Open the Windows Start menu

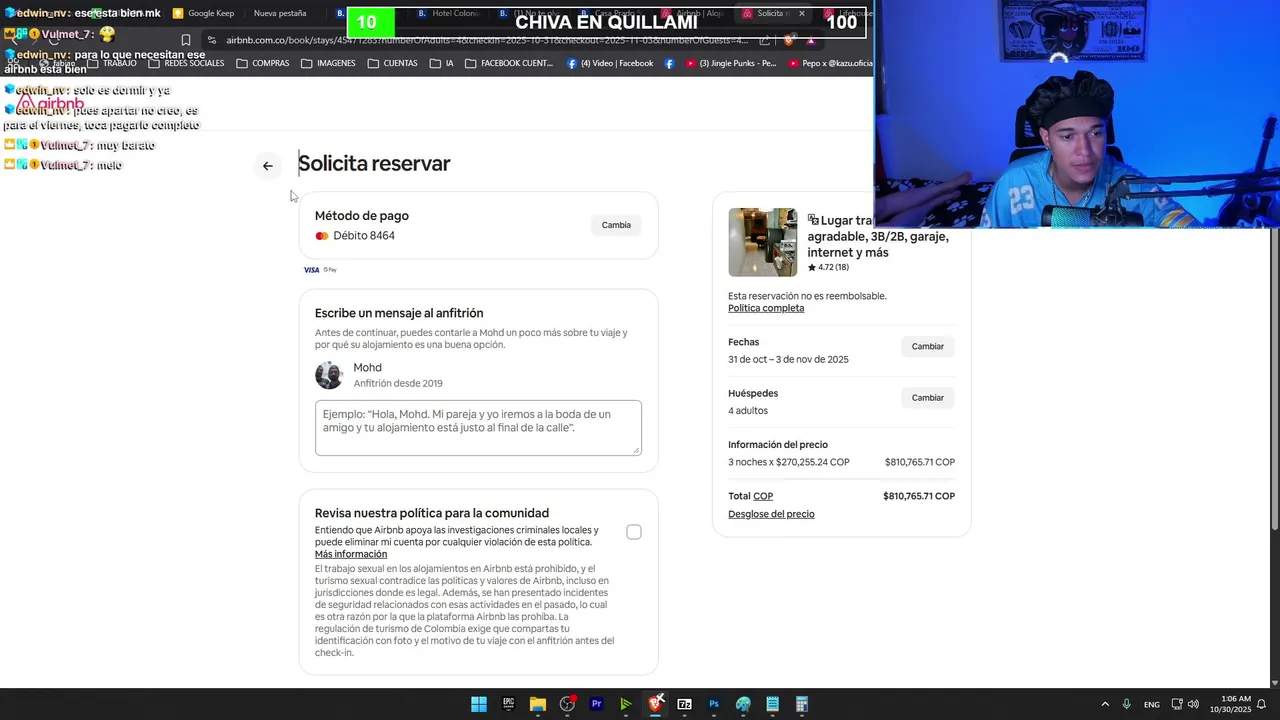pos(479,704)
